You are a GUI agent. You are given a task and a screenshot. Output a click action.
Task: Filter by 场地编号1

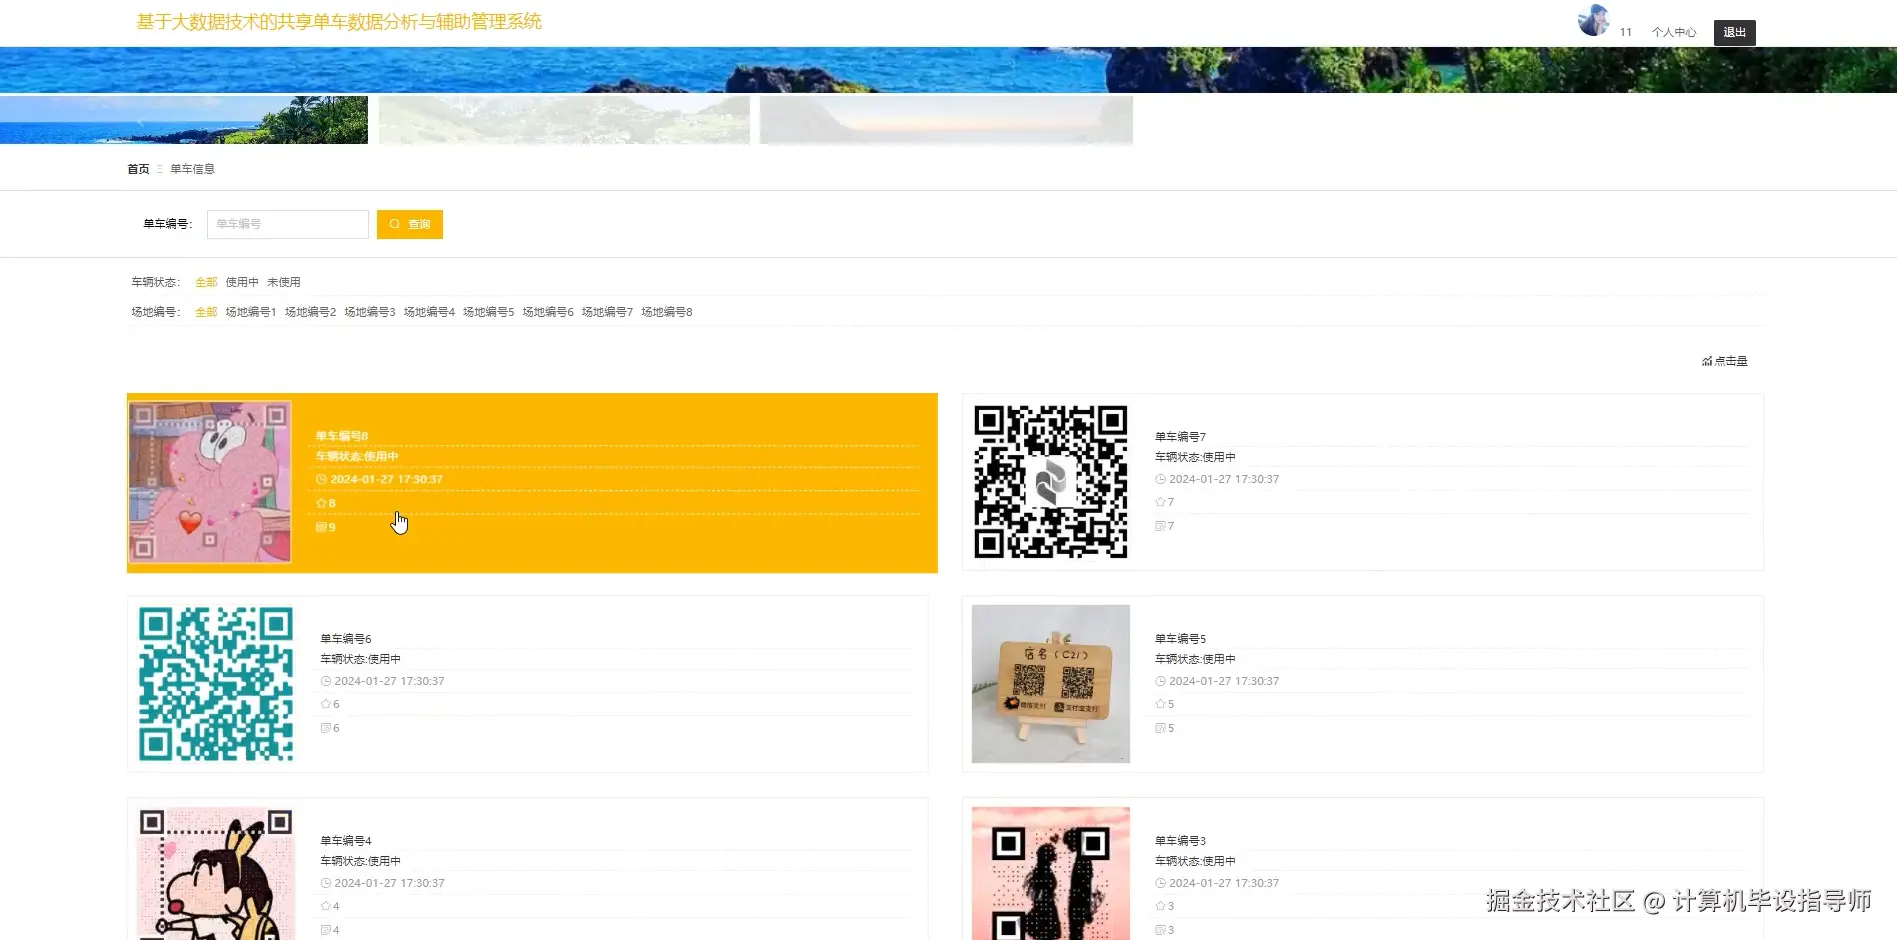click(x=251, y=312)
